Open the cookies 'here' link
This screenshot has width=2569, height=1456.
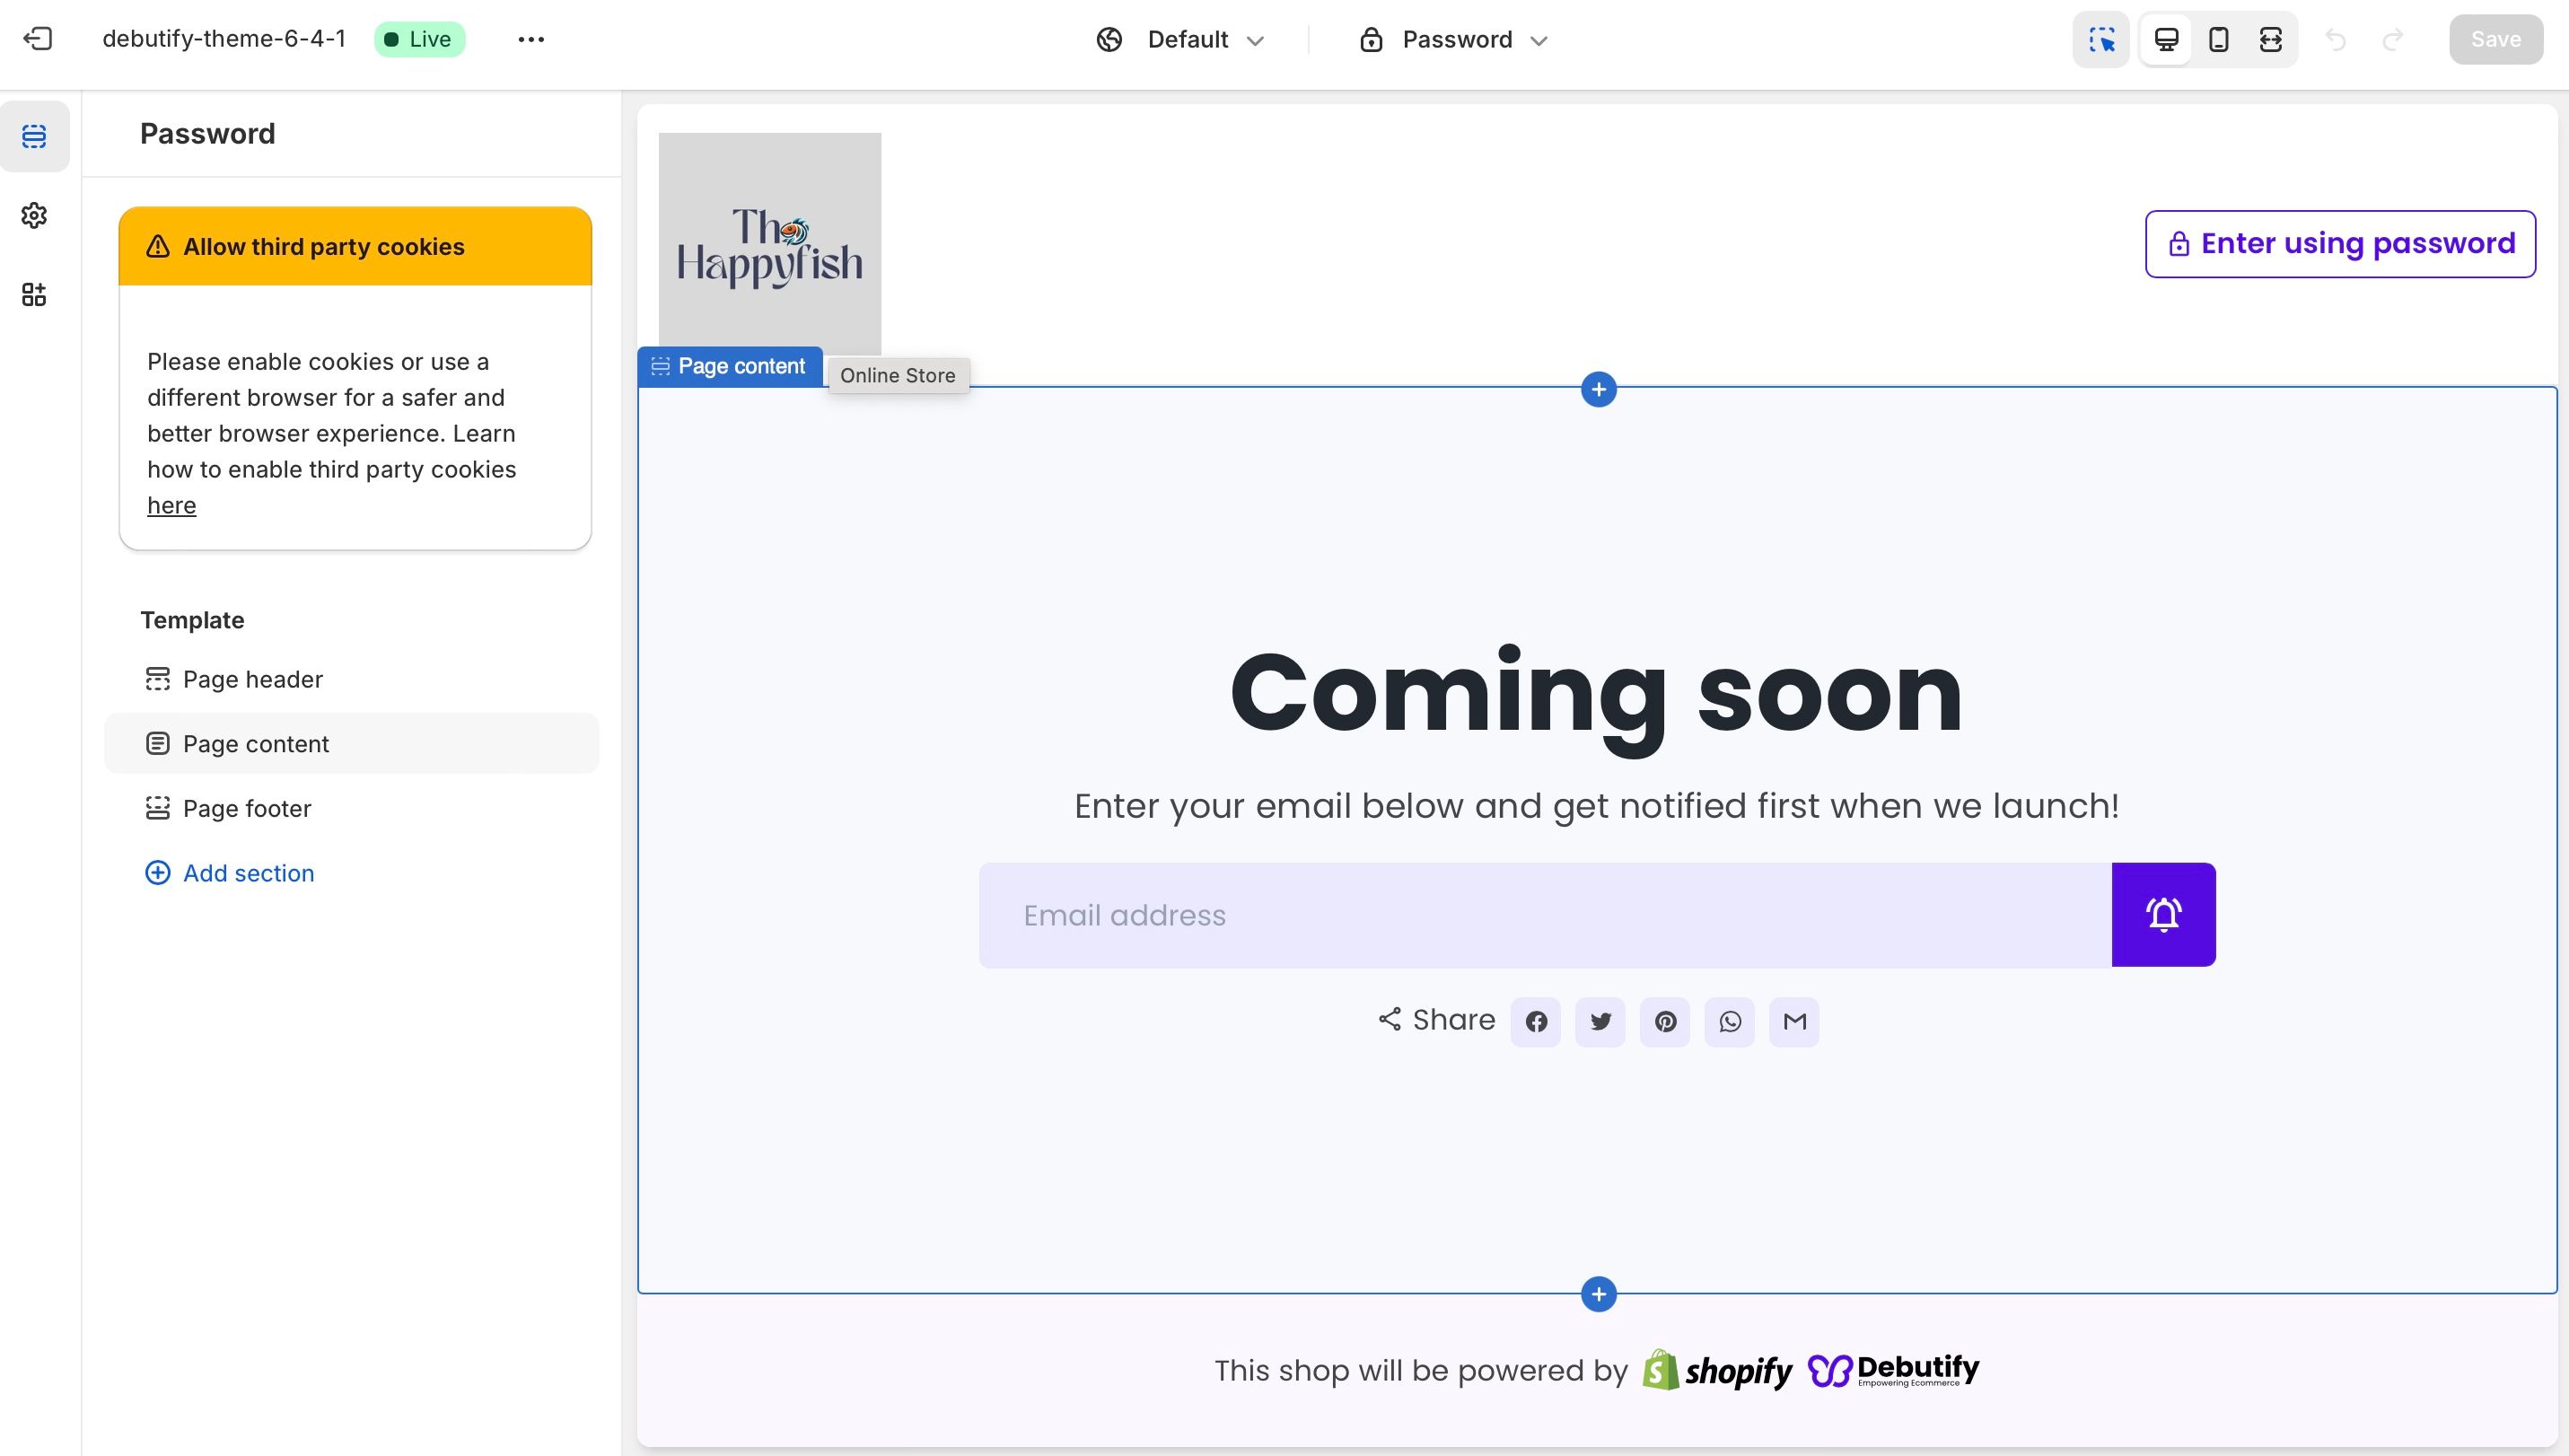pyautogui.click(x=171, y=505)
